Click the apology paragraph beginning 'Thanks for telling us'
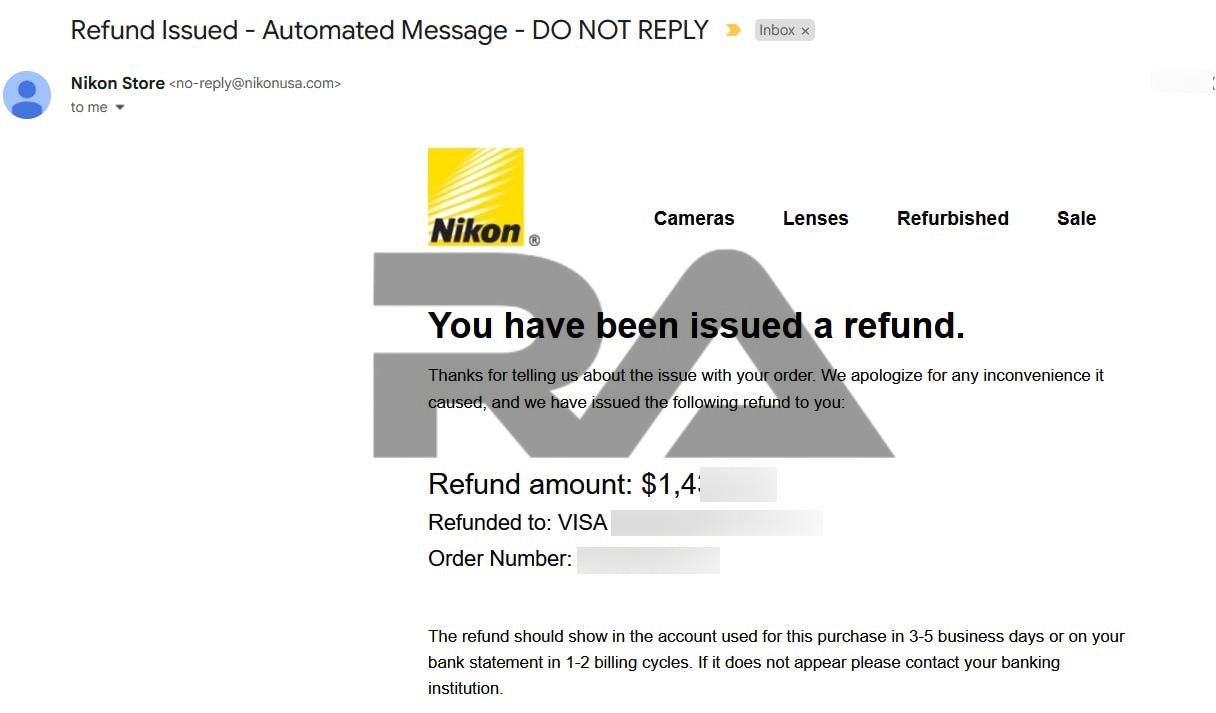The width and height of the screenshot is (1216, 713). 766,389
